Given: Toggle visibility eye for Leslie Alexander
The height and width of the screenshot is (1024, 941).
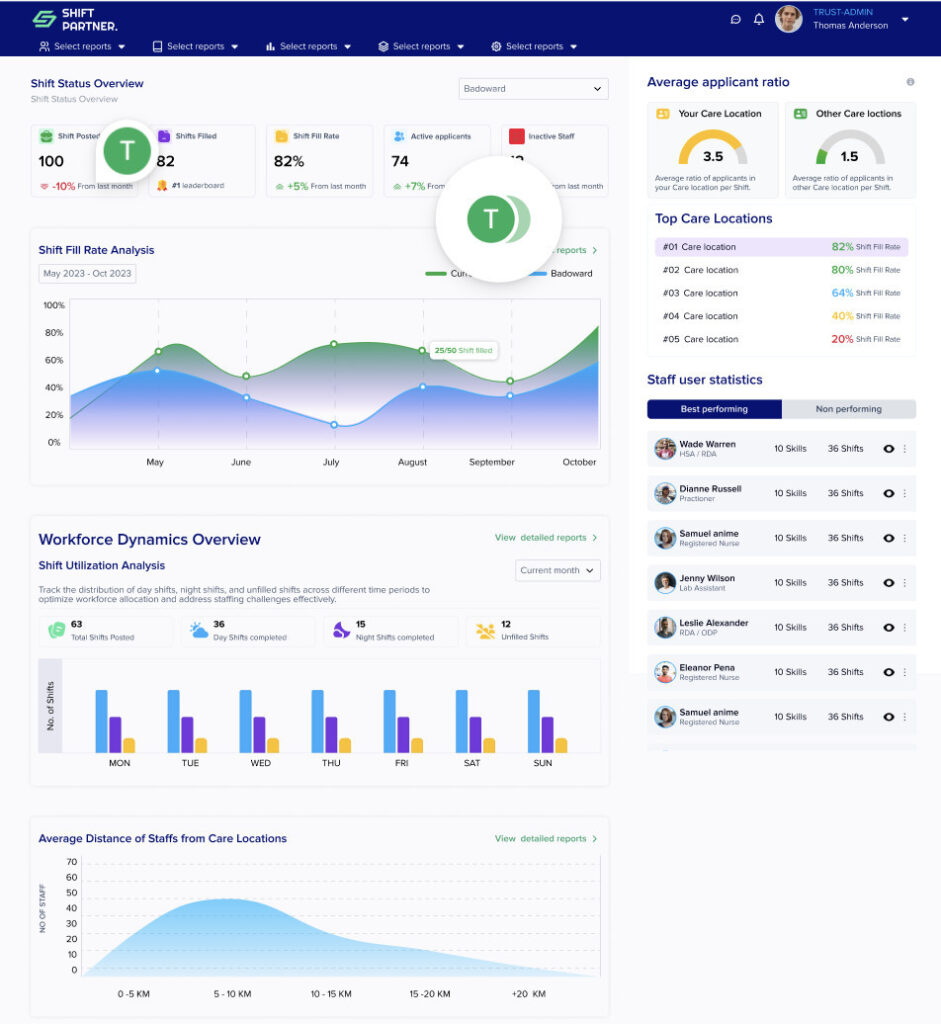Looking at the screenshot, I should (x=888, y=627).
